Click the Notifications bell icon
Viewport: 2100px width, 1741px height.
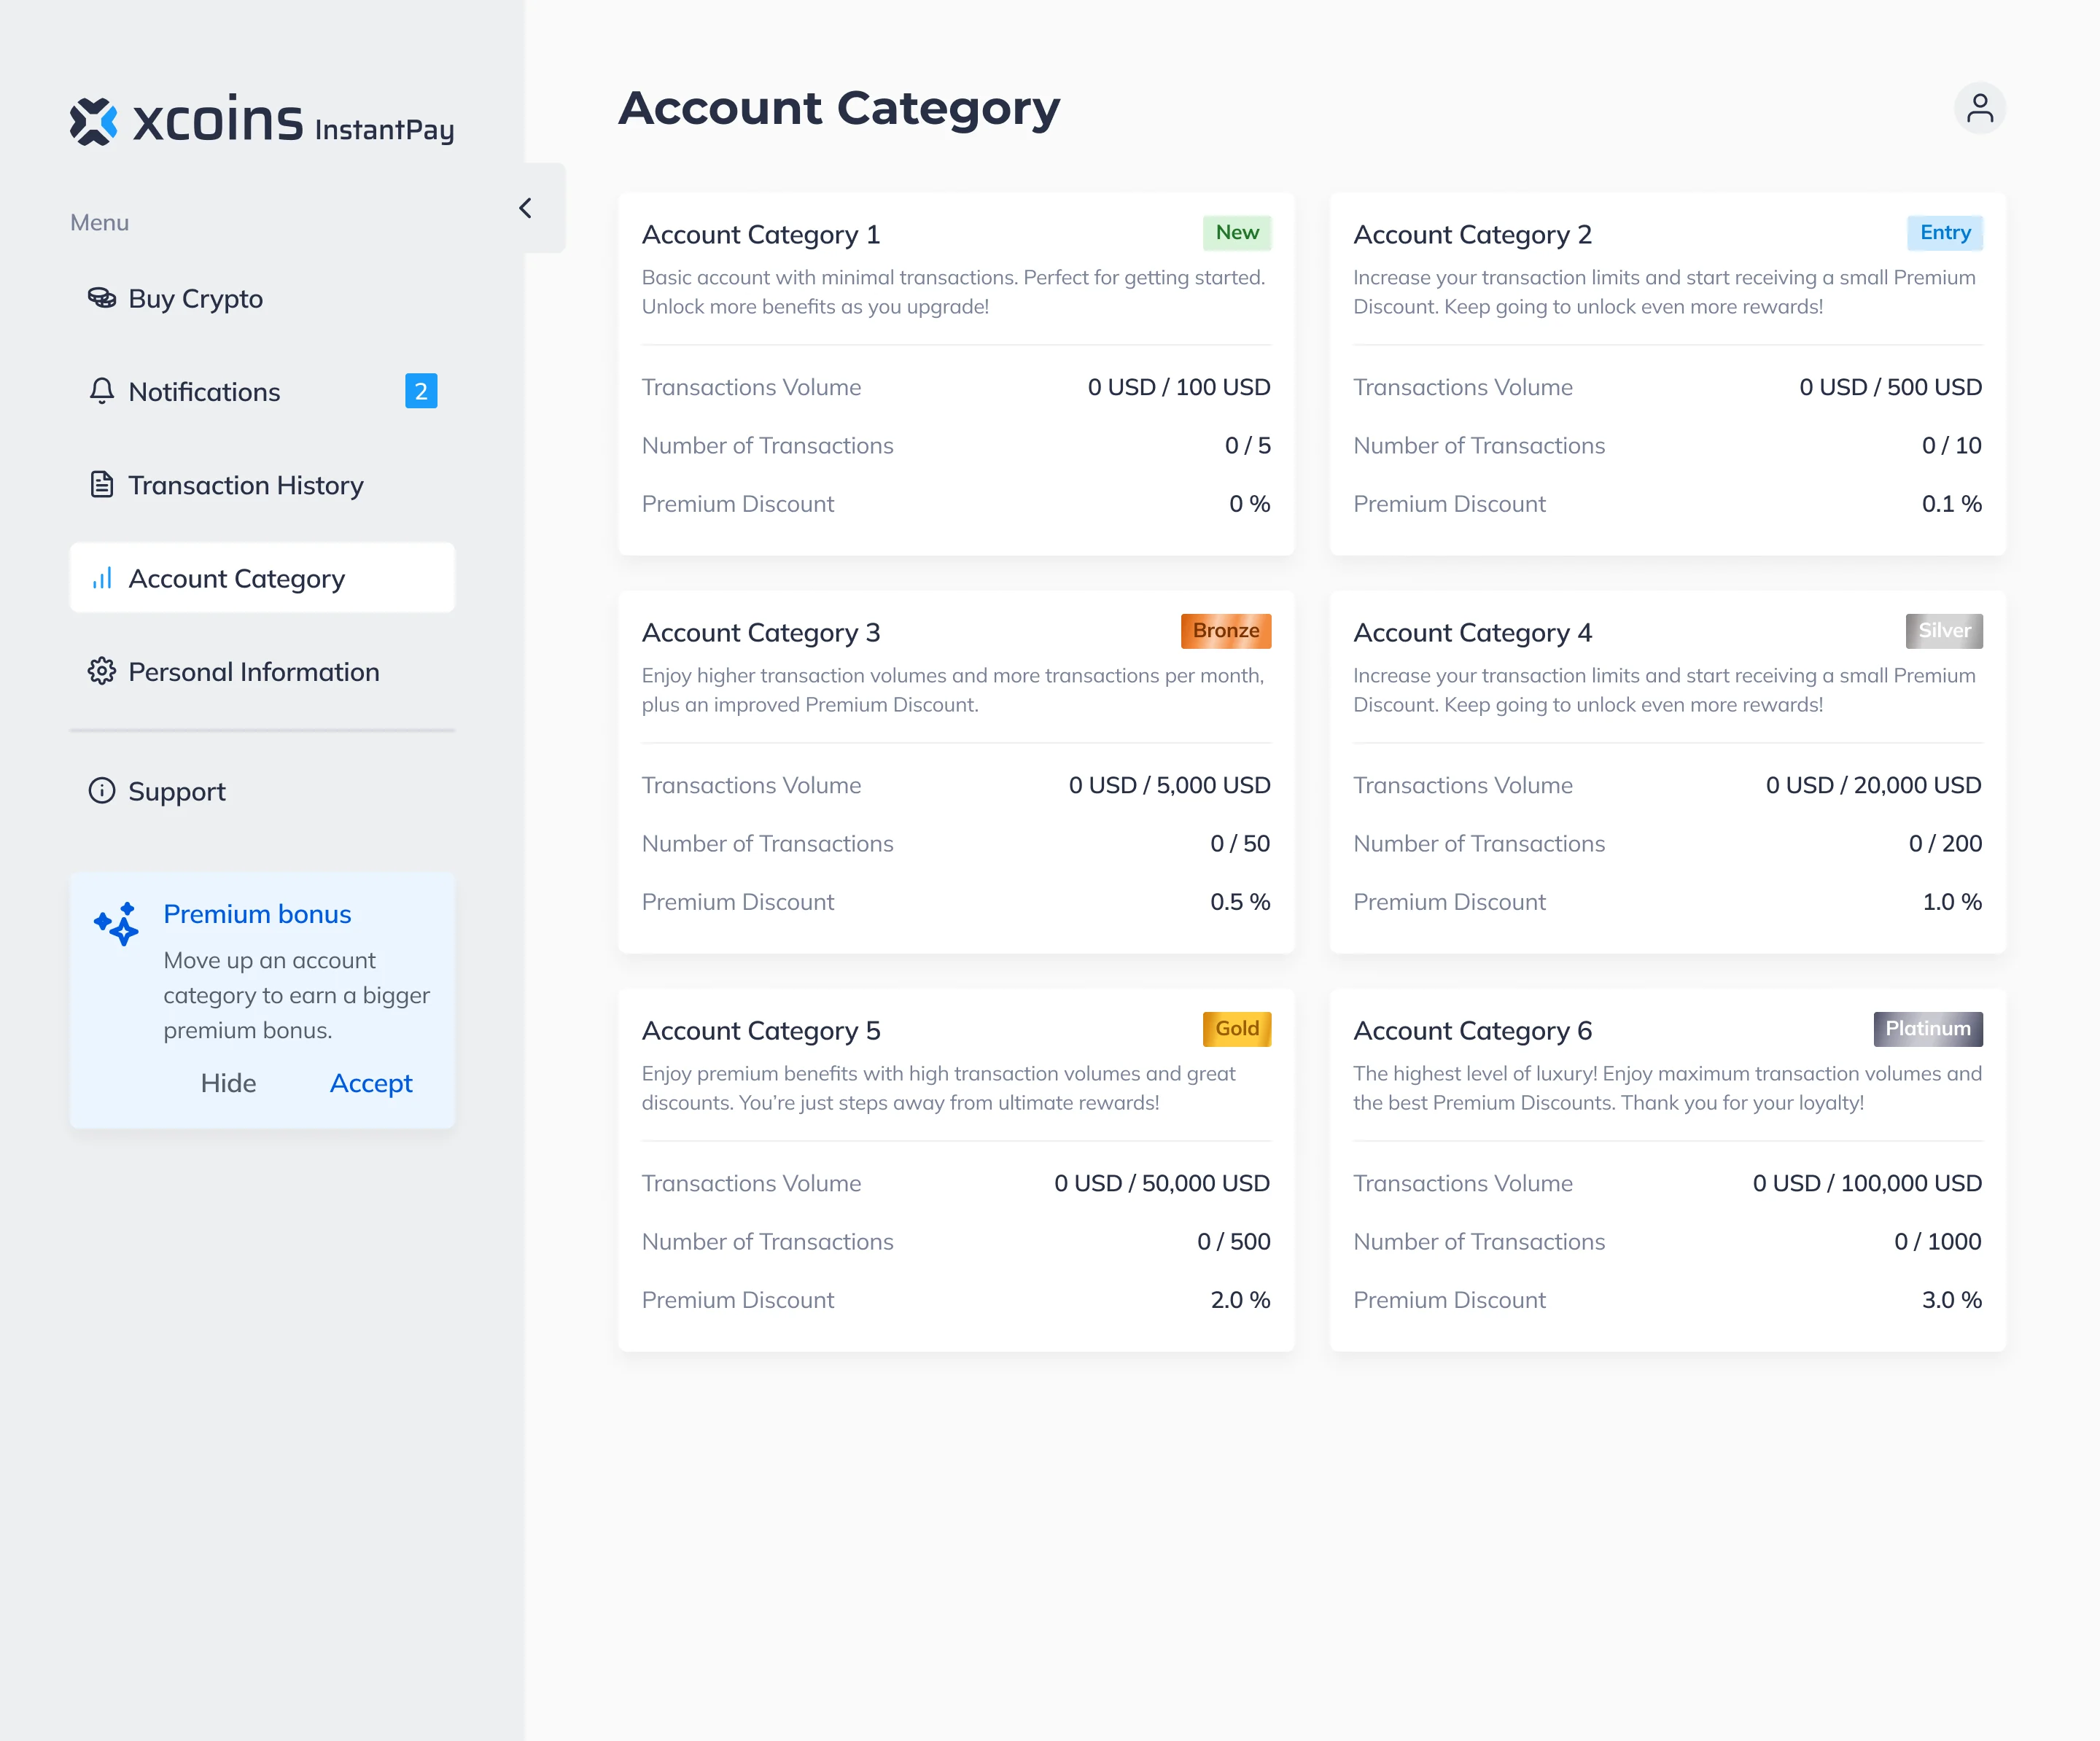coord(102,391)
